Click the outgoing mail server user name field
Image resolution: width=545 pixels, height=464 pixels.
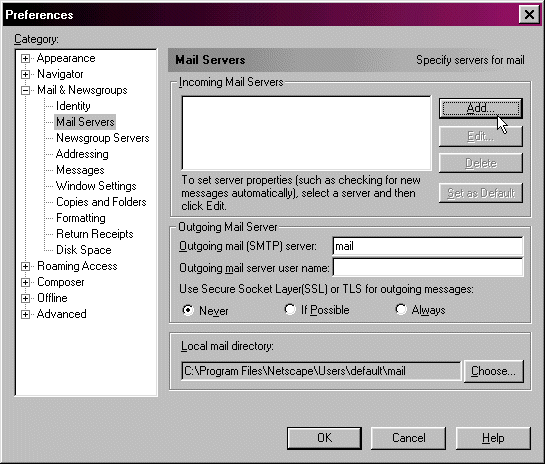(428, 267)
